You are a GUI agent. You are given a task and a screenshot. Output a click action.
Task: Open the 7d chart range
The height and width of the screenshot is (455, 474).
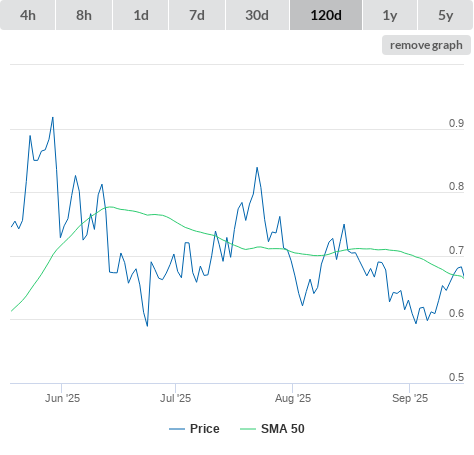pyautogui.click(x=197, y=15)
